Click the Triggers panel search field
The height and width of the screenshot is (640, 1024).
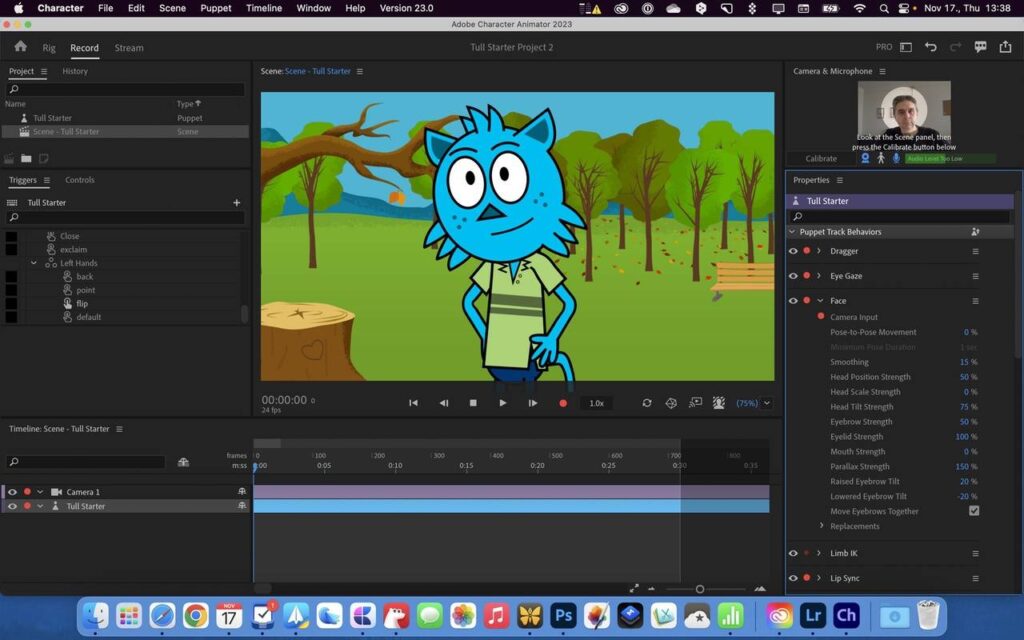(125, 217)
